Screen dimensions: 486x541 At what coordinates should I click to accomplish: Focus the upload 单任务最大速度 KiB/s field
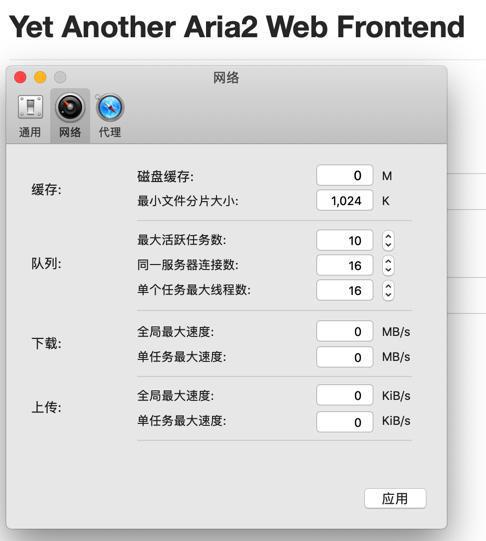(x=345, y=422)
